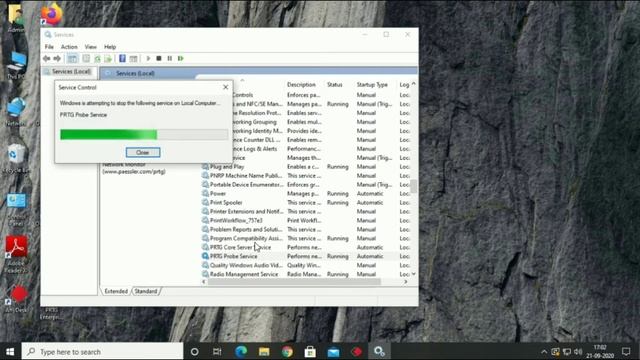This screenshot has width=640, height=360.
Task: Launch Google Chrome from taskbar
Action: click(287, 351)
